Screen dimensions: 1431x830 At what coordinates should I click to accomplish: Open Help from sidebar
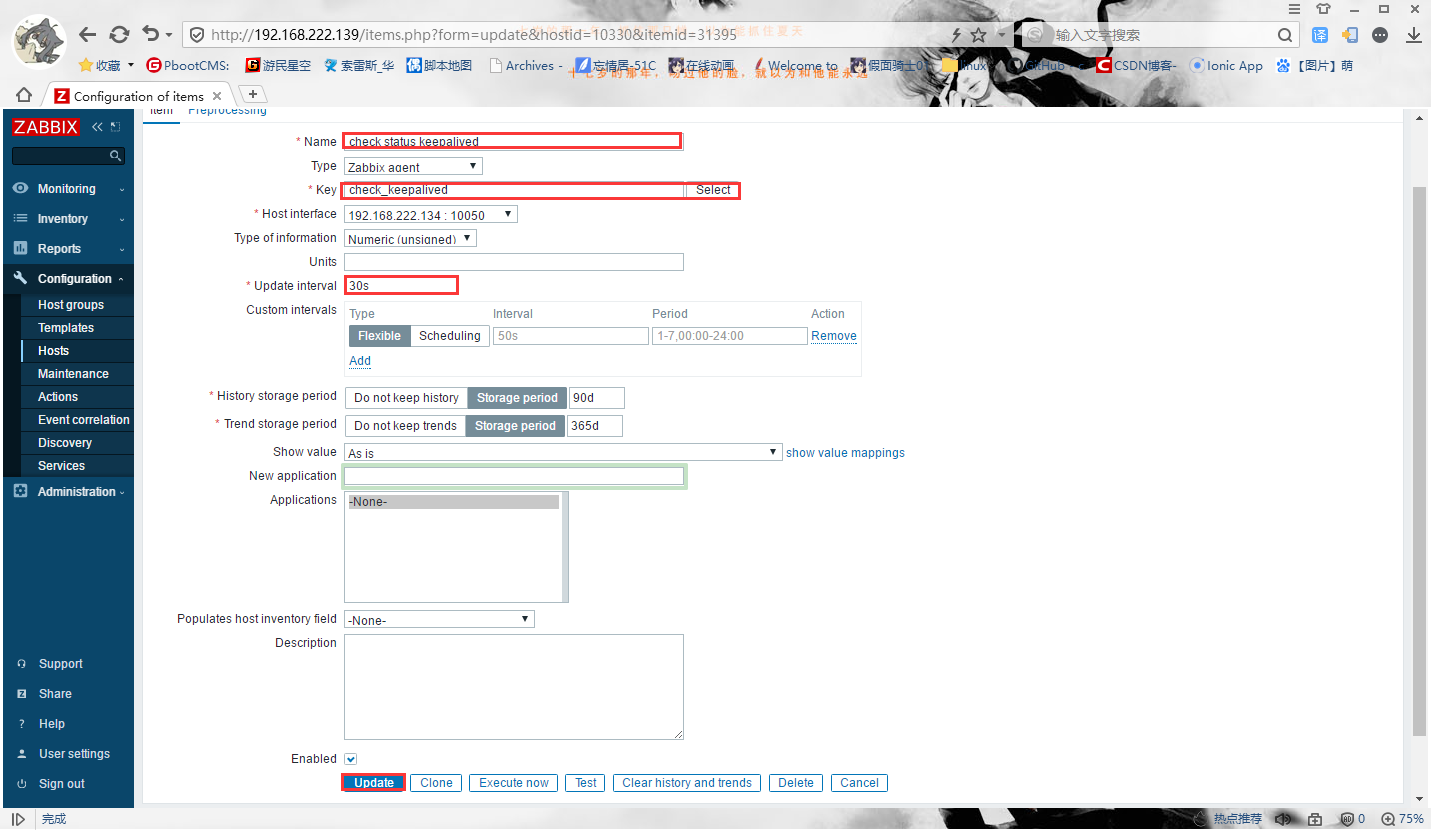pyautogui.click(x=52, y=724)
